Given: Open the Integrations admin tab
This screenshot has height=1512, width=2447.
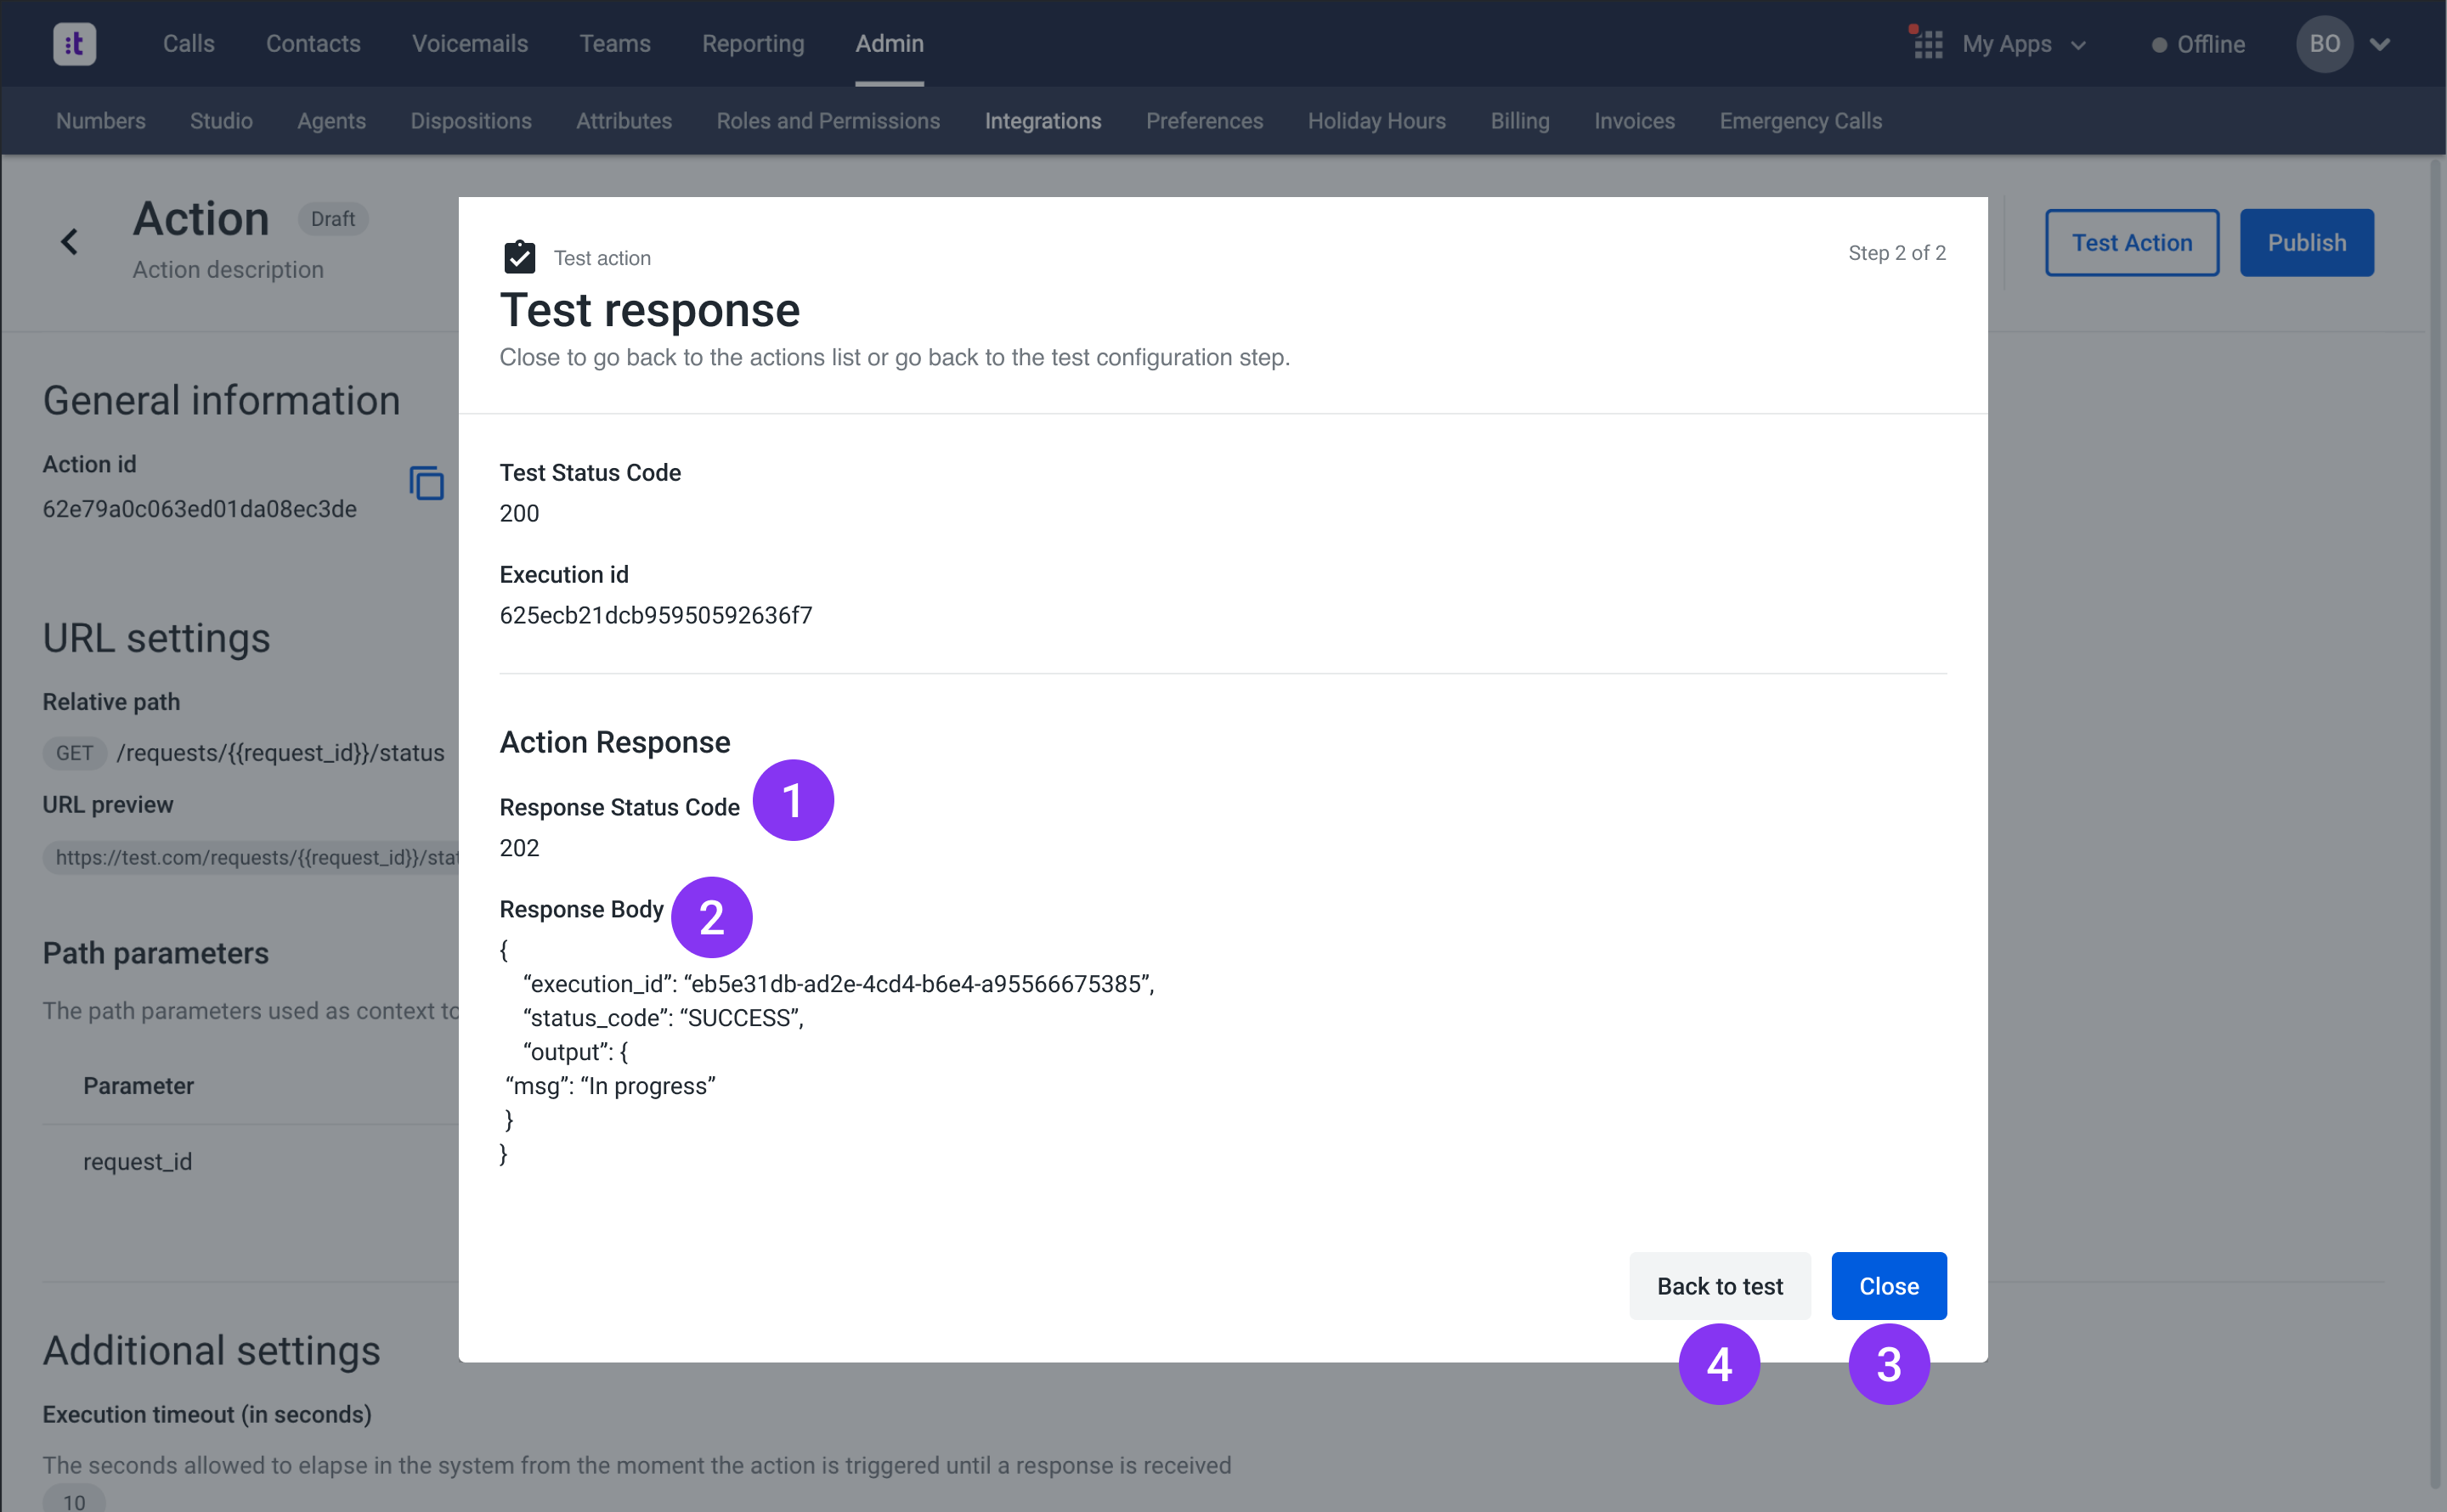Looking at the screenshot, I should pos(1042,121).
